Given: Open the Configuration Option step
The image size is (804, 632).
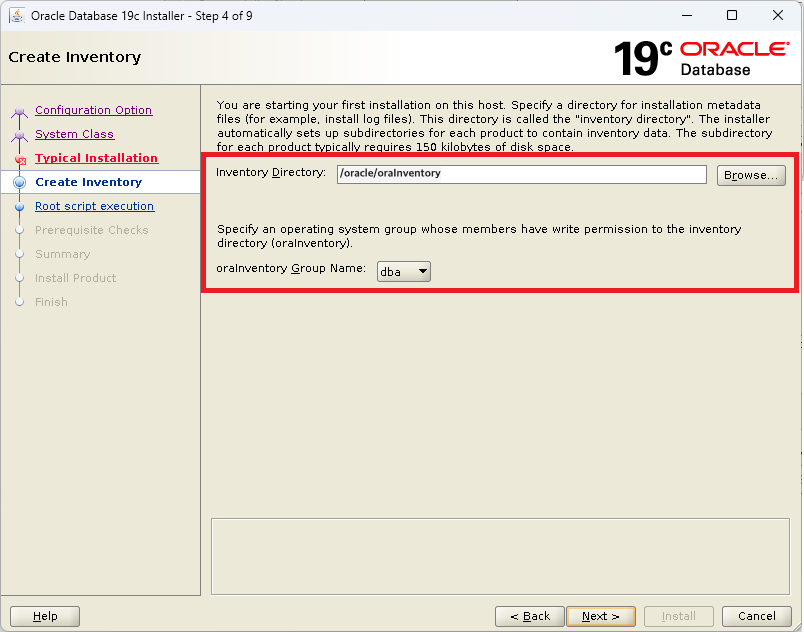Looking at the screenshot, I should pyautogui.click(x=93, y=110).
